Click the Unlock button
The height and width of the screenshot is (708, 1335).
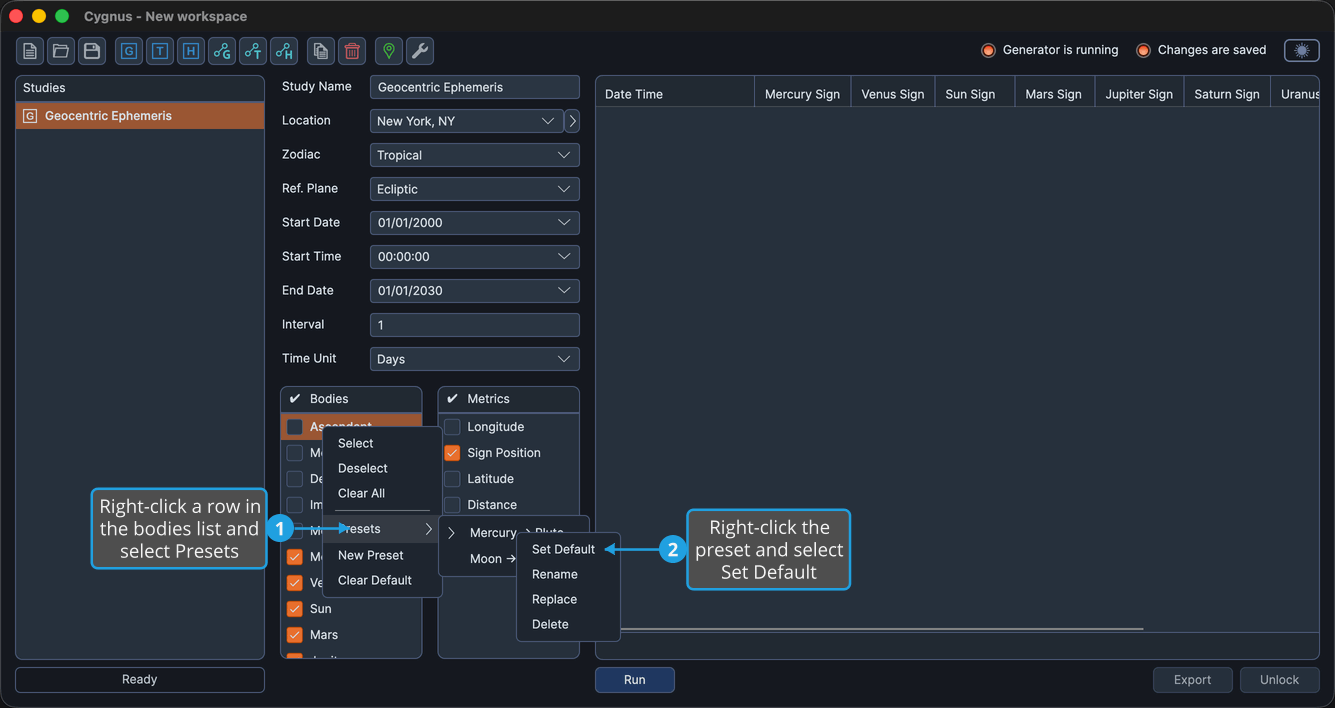coord(1279,680)
